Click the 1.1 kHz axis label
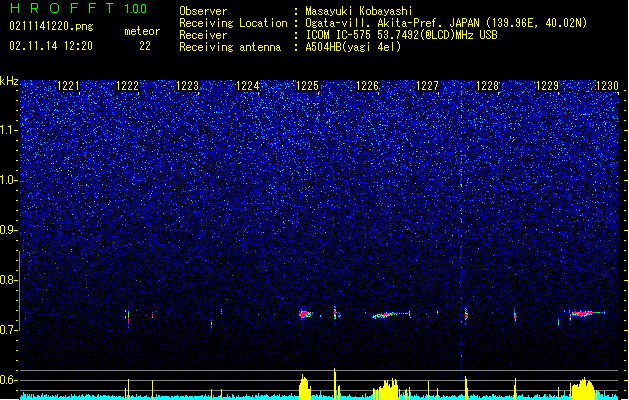Viewport: 629px width, 400px height. point(9,130)
